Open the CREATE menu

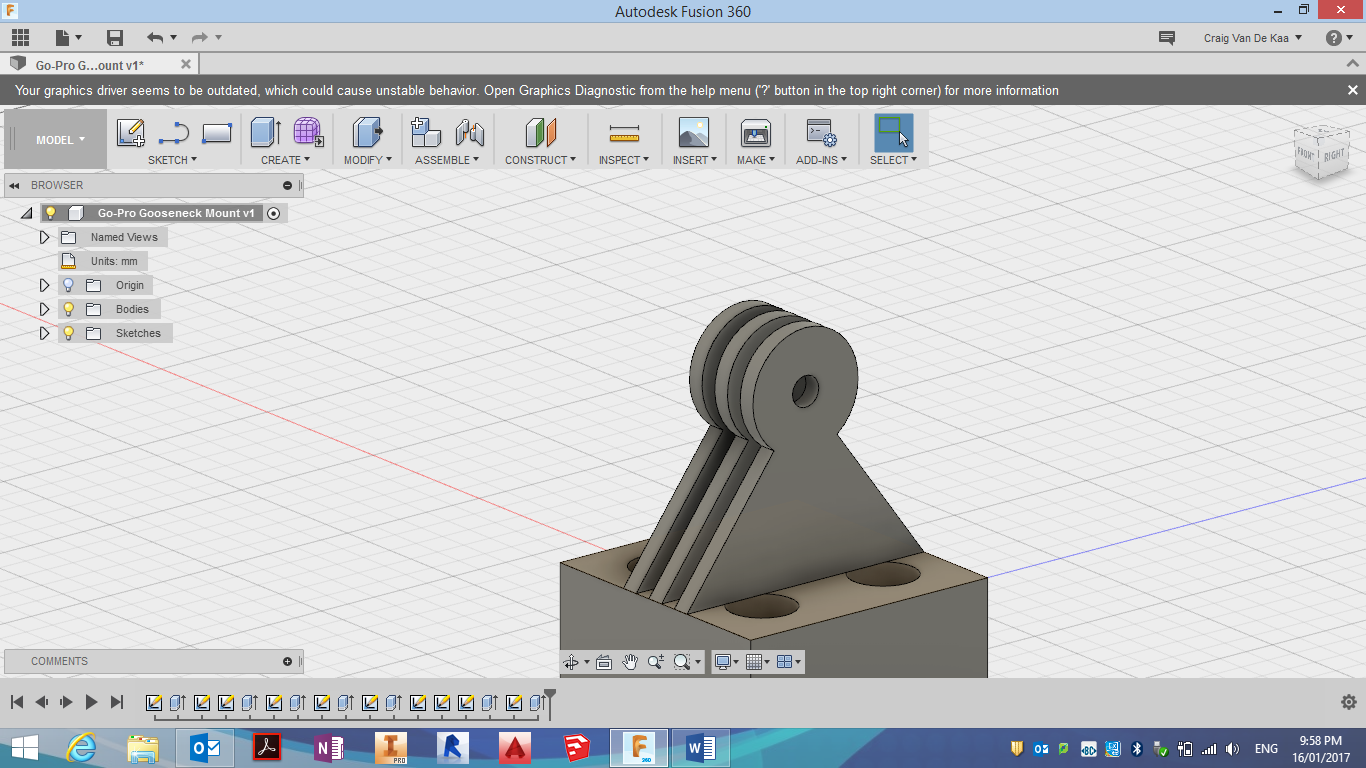[285, 160]
